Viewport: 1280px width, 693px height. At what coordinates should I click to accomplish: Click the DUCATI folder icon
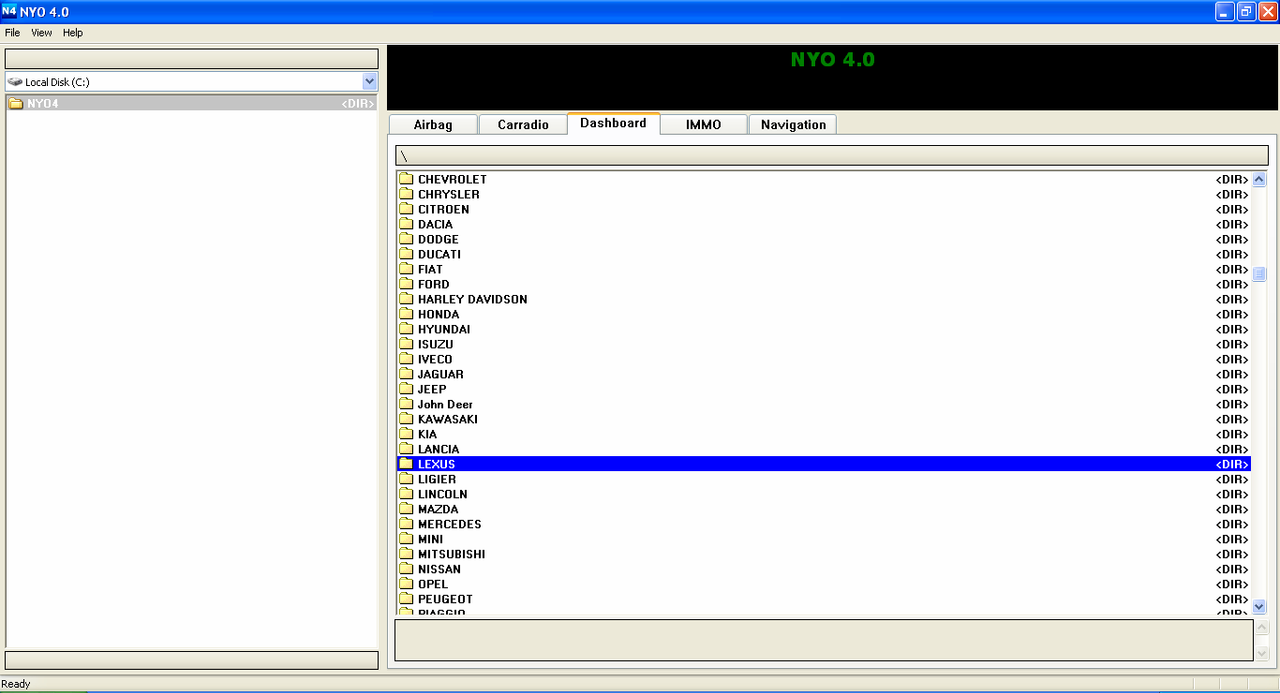tap(406, 254)
